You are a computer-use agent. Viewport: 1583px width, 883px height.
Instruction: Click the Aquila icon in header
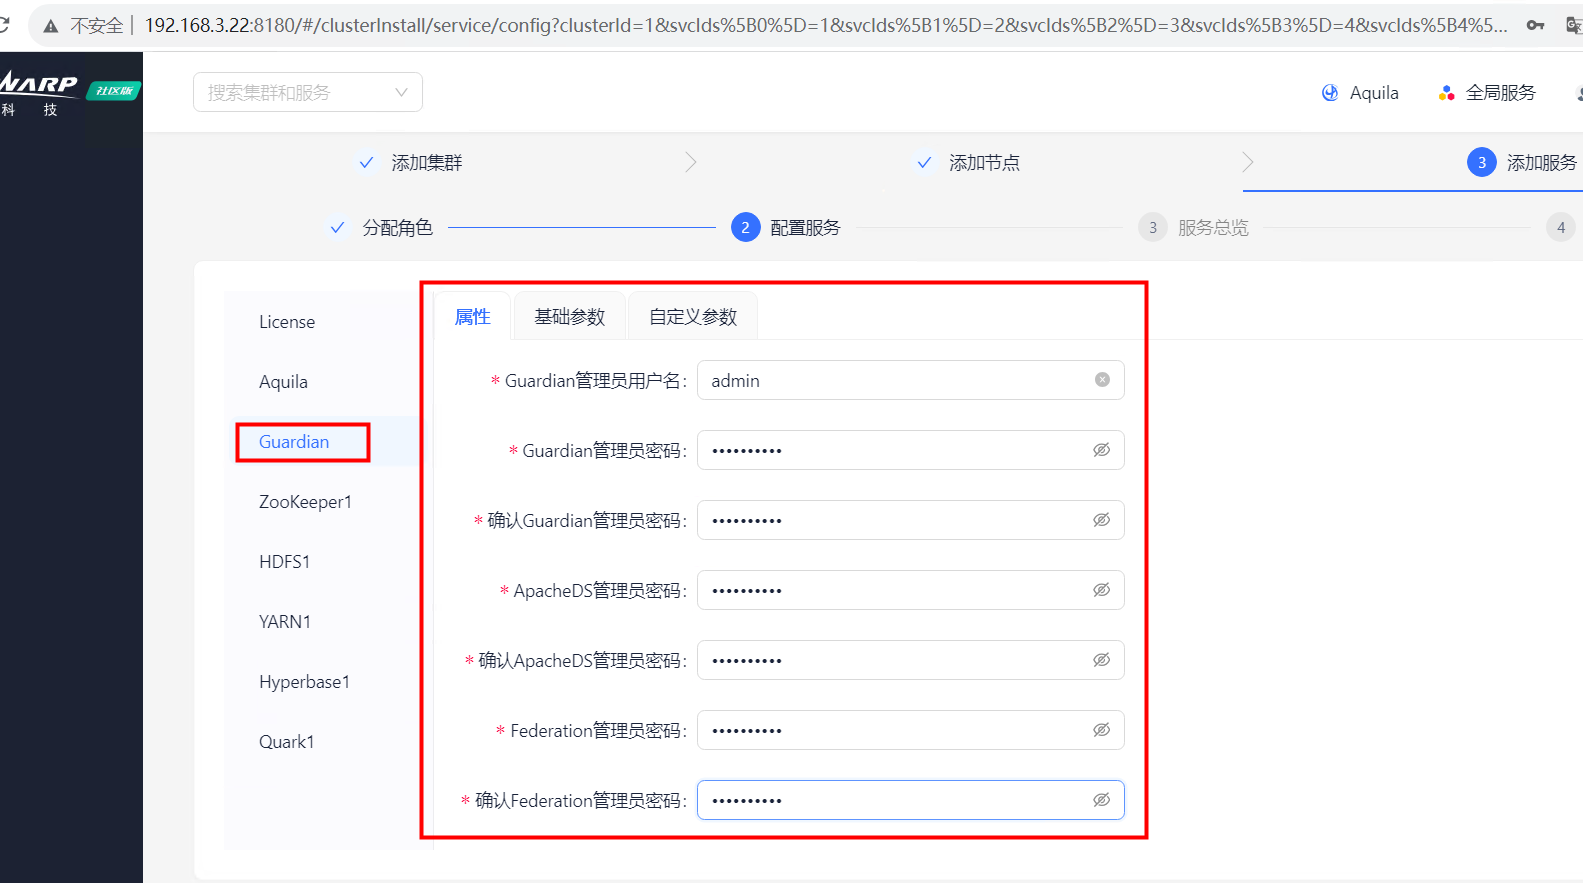[x=1330, y=93]
